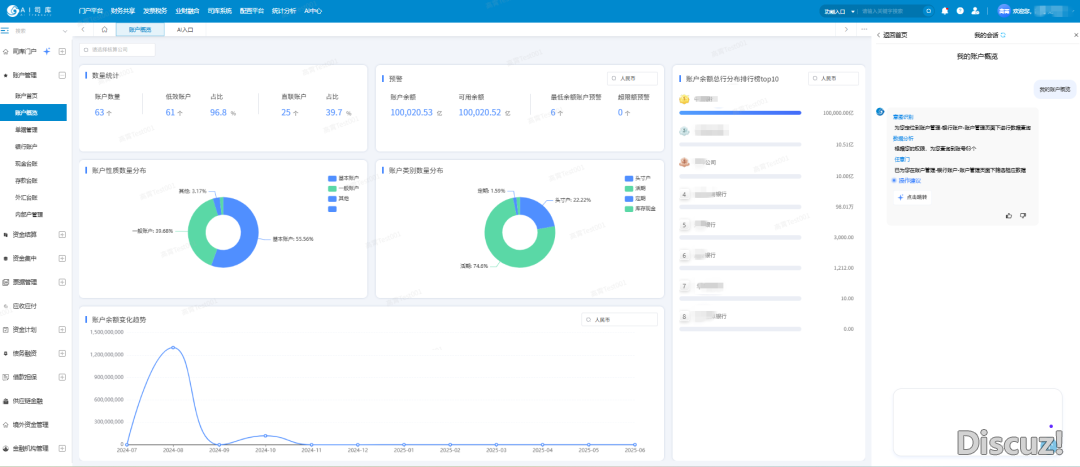Click the sidebar collapse menu icon
1080x467 pixels.
[5, 31]
